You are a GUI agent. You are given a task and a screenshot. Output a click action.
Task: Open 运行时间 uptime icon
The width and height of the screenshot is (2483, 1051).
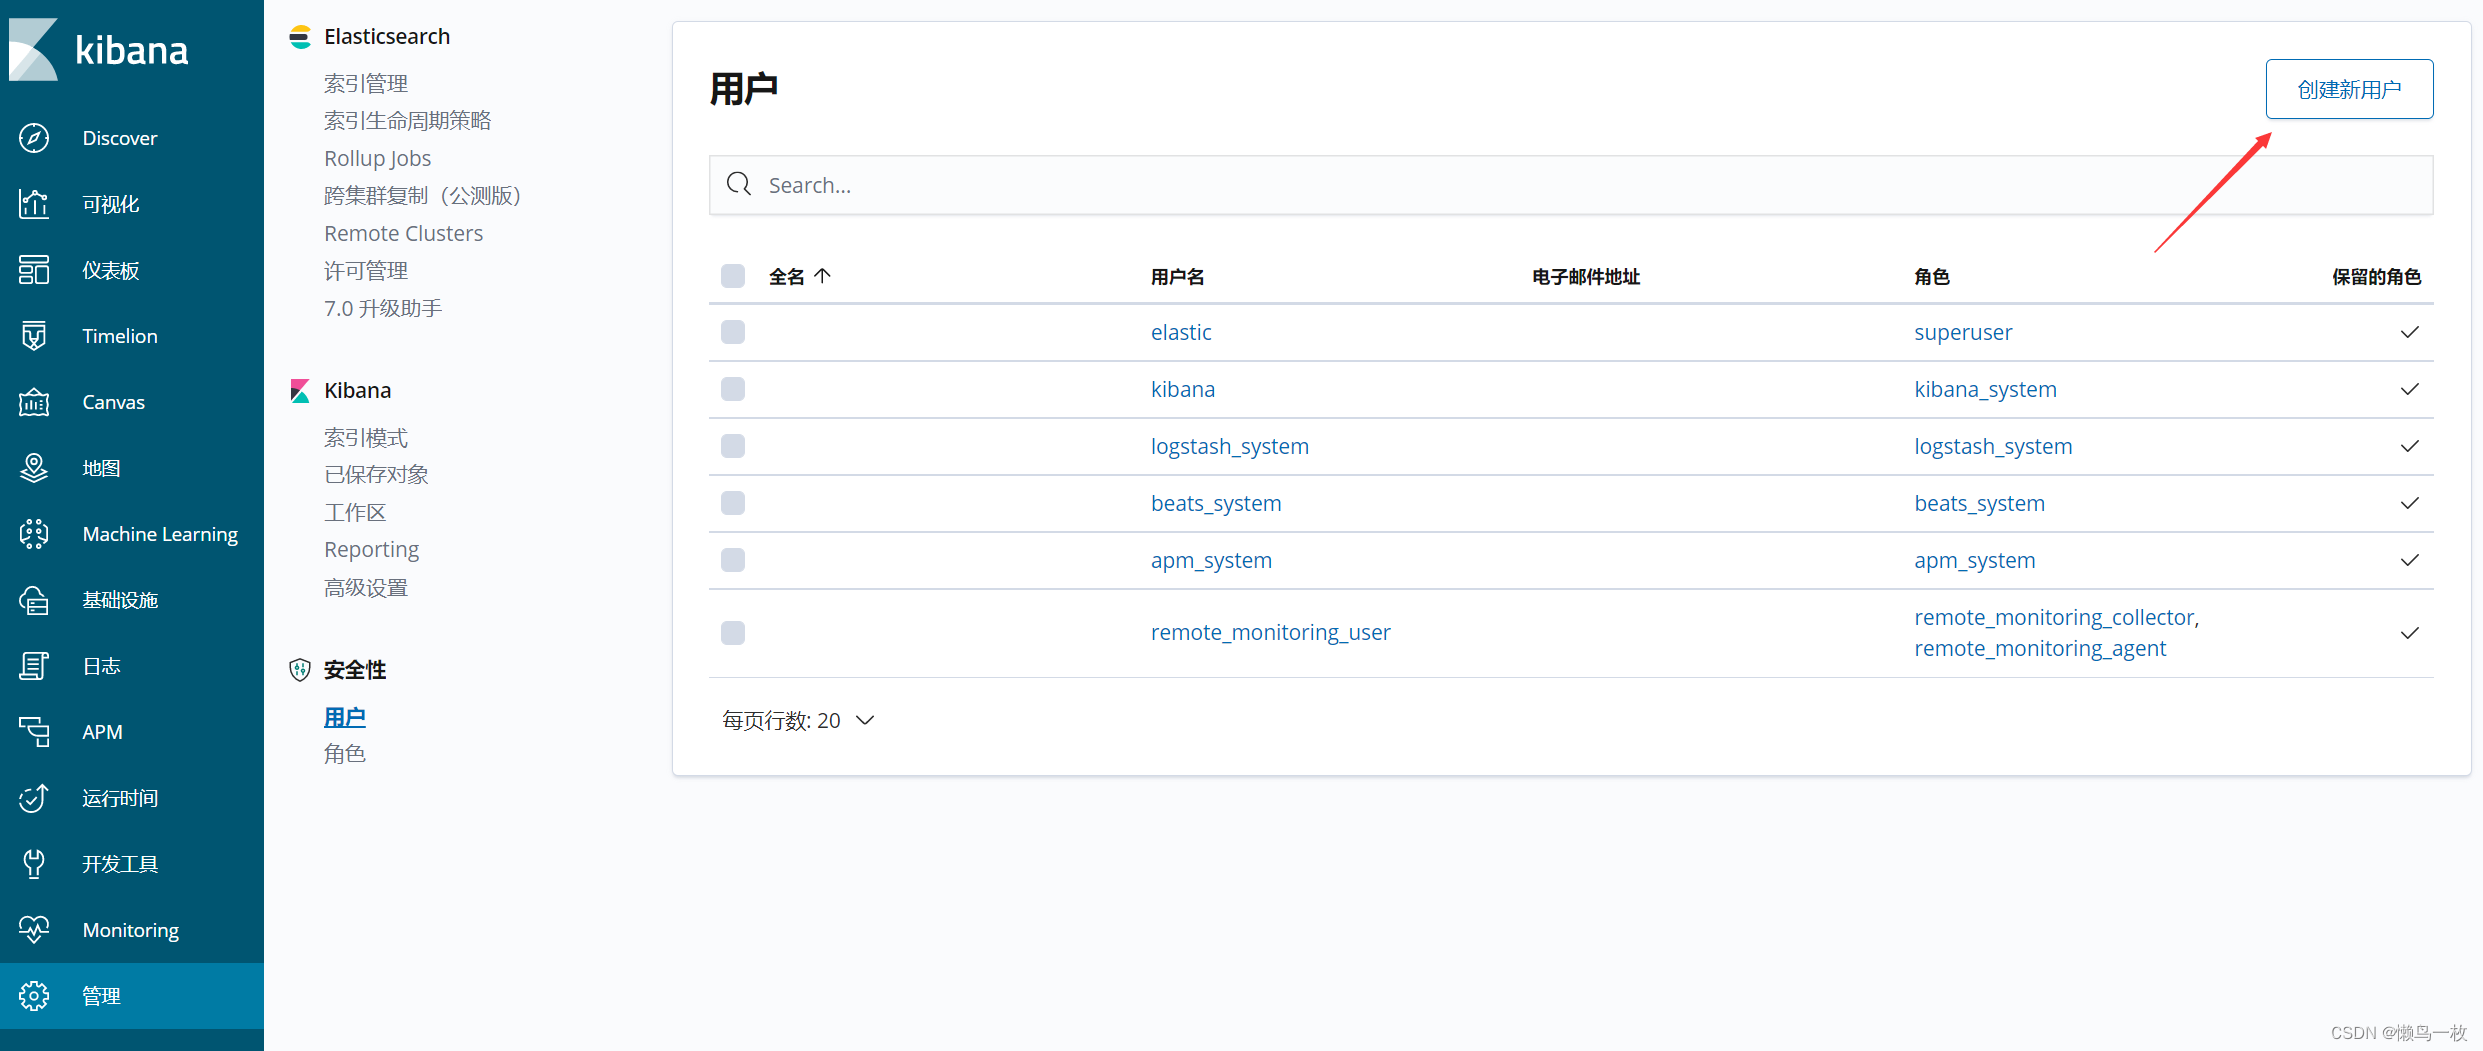pyautogui.click(x=34, y=798)
